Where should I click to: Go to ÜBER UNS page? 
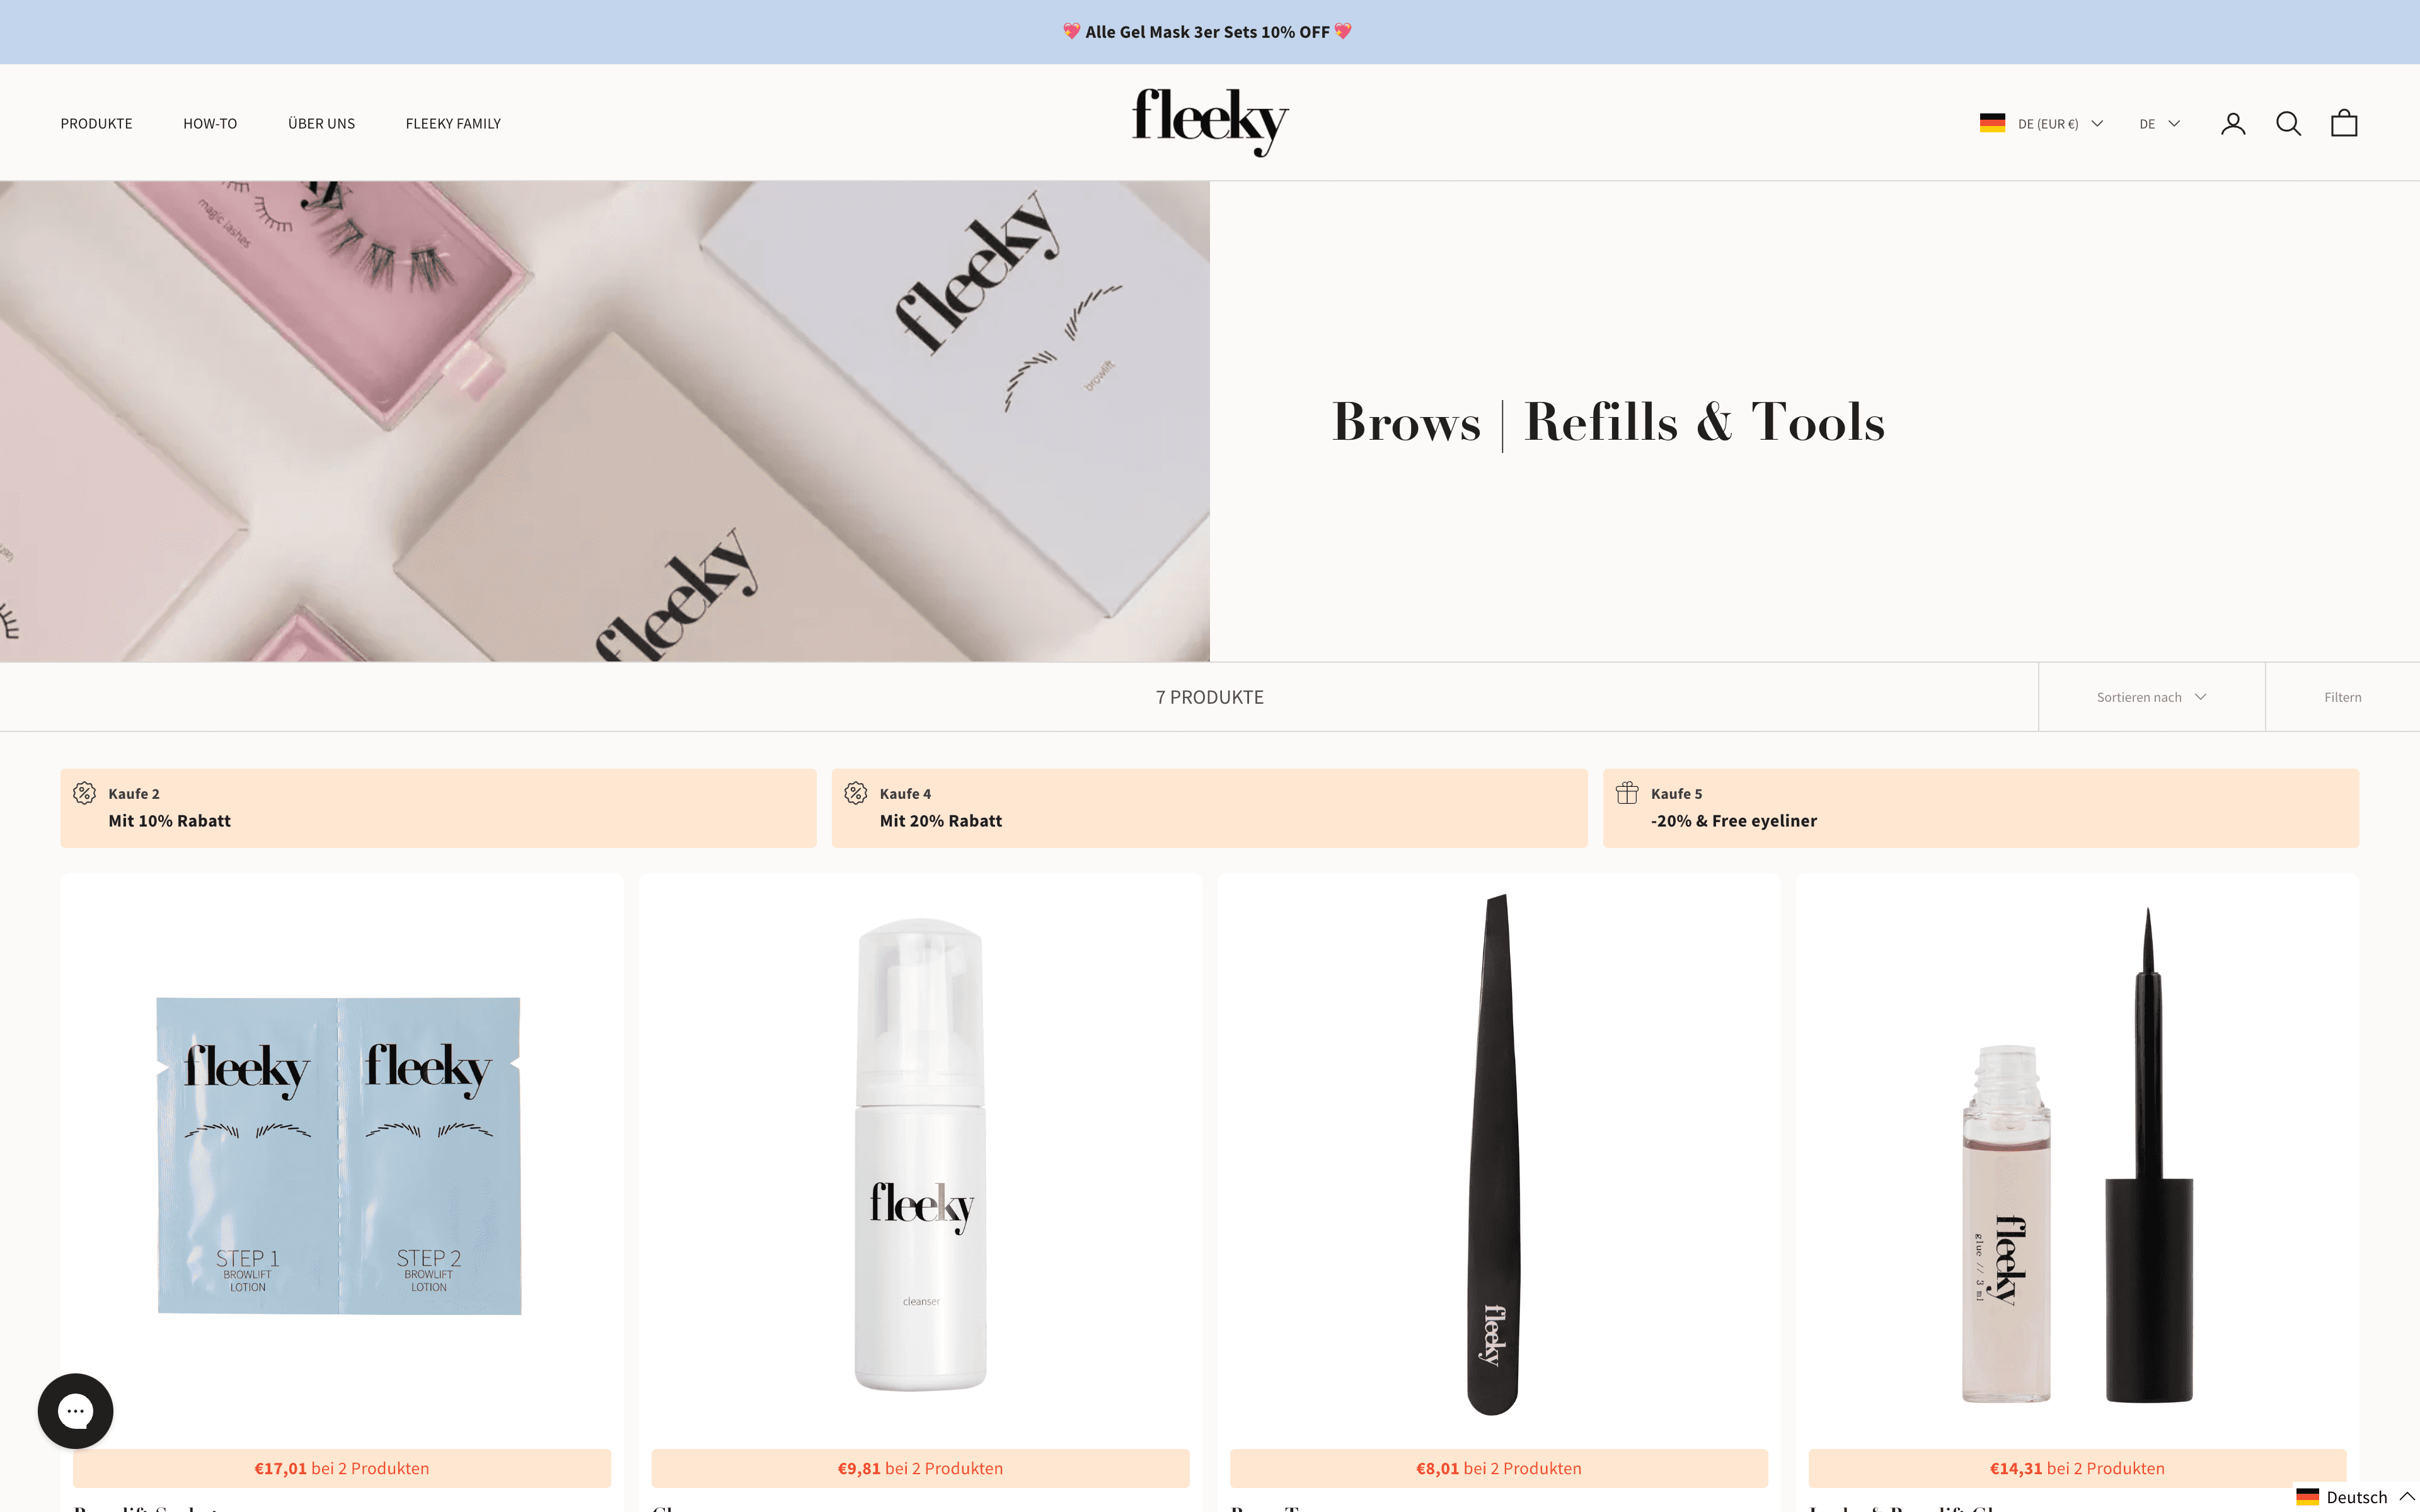pos(321,123)
